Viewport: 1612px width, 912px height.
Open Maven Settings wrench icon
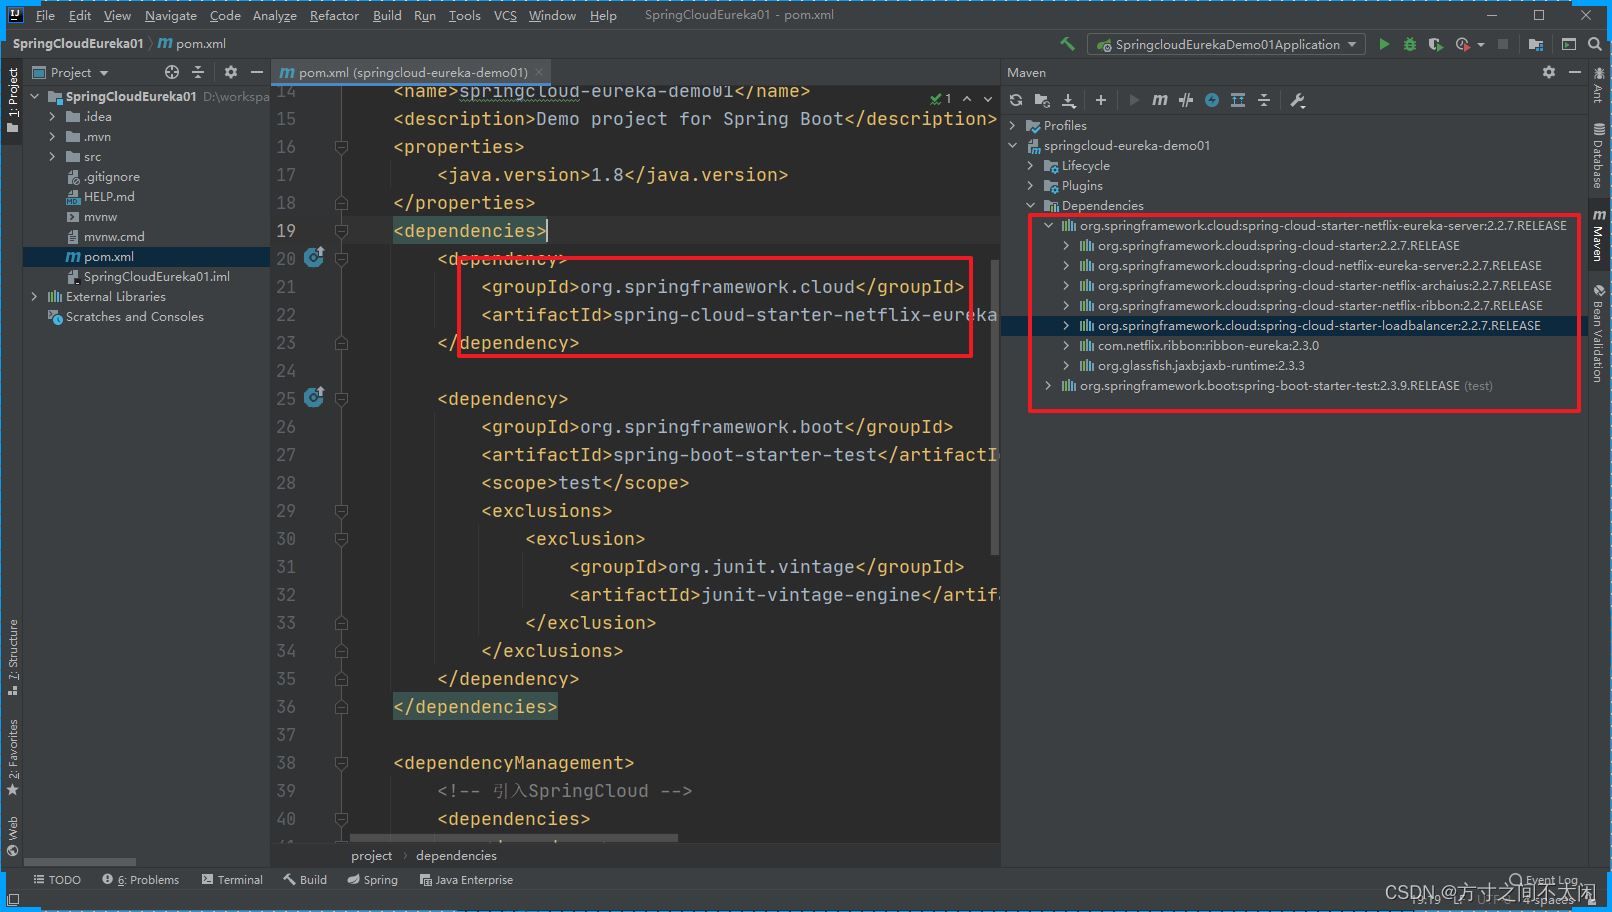click(1298, 100)
